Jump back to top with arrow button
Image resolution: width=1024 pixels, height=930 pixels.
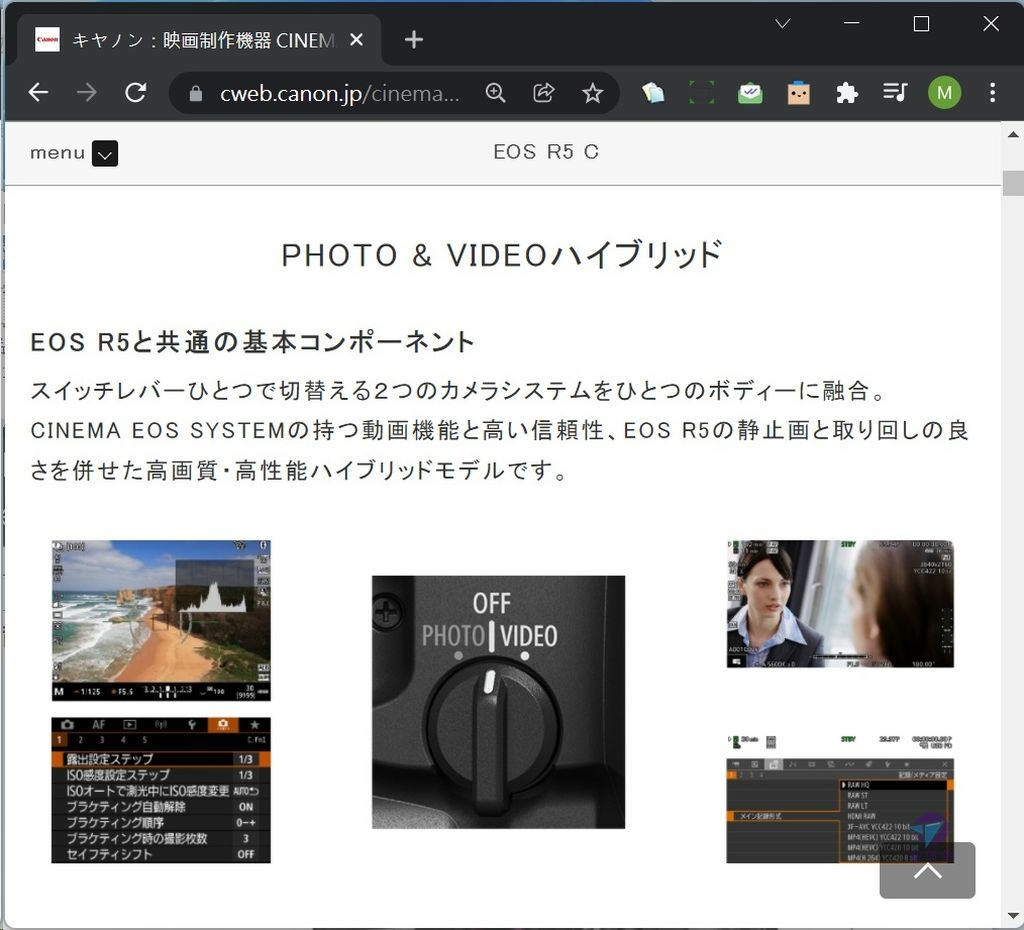coord(927,871)
